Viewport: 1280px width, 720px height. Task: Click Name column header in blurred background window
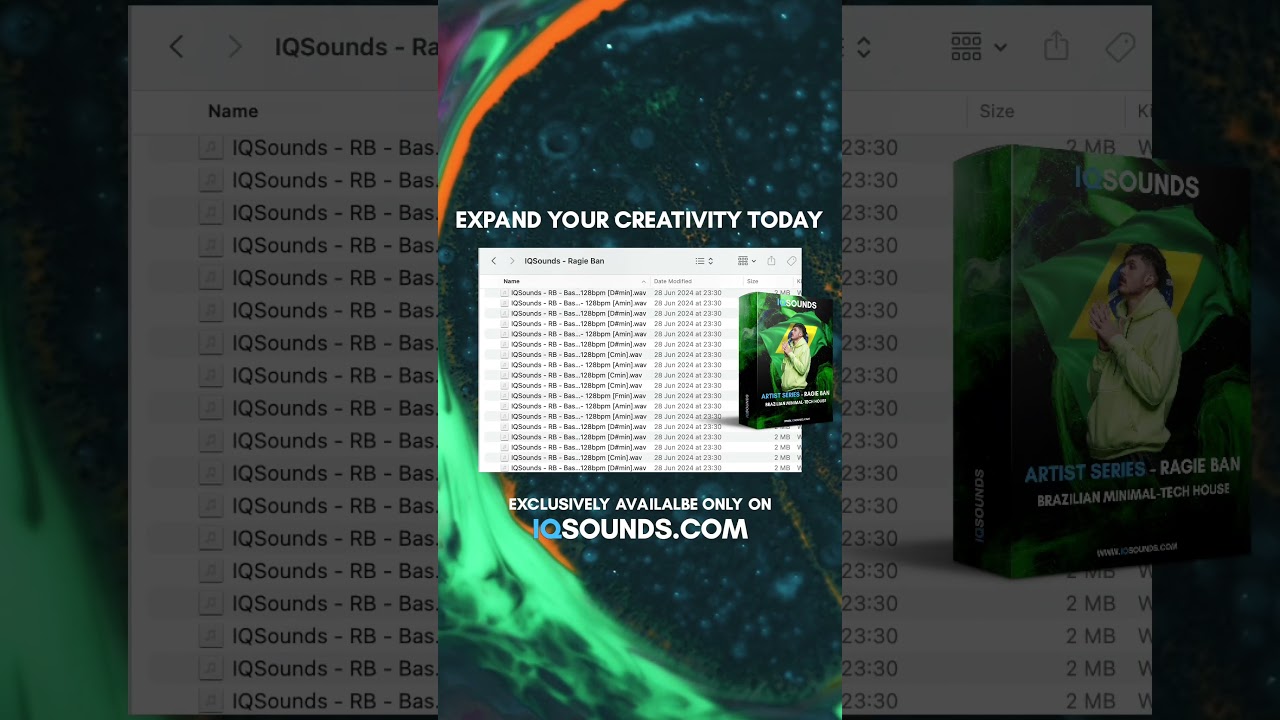(233, 111)
